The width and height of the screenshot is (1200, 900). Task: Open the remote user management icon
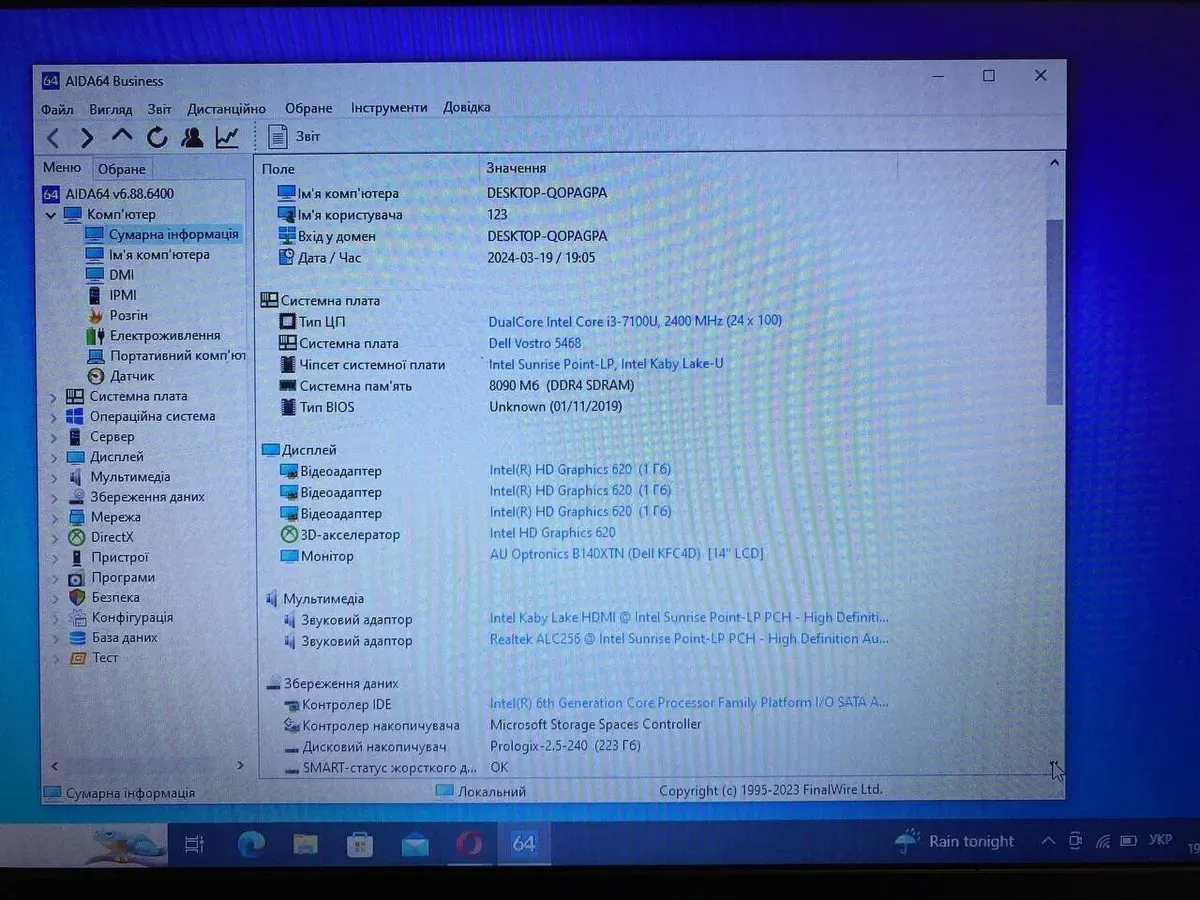[x=192, y=138]
